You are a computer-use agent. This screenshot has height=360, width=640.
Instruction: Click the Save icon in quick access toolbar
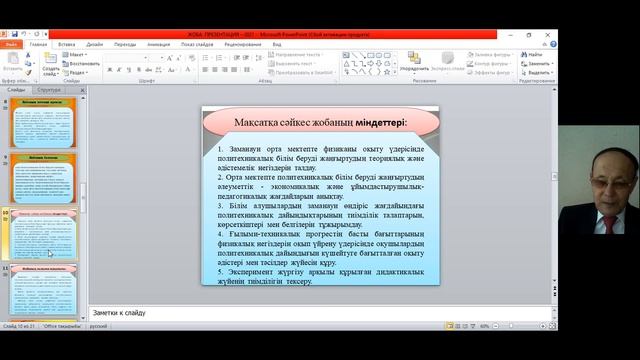click(15, 34)
